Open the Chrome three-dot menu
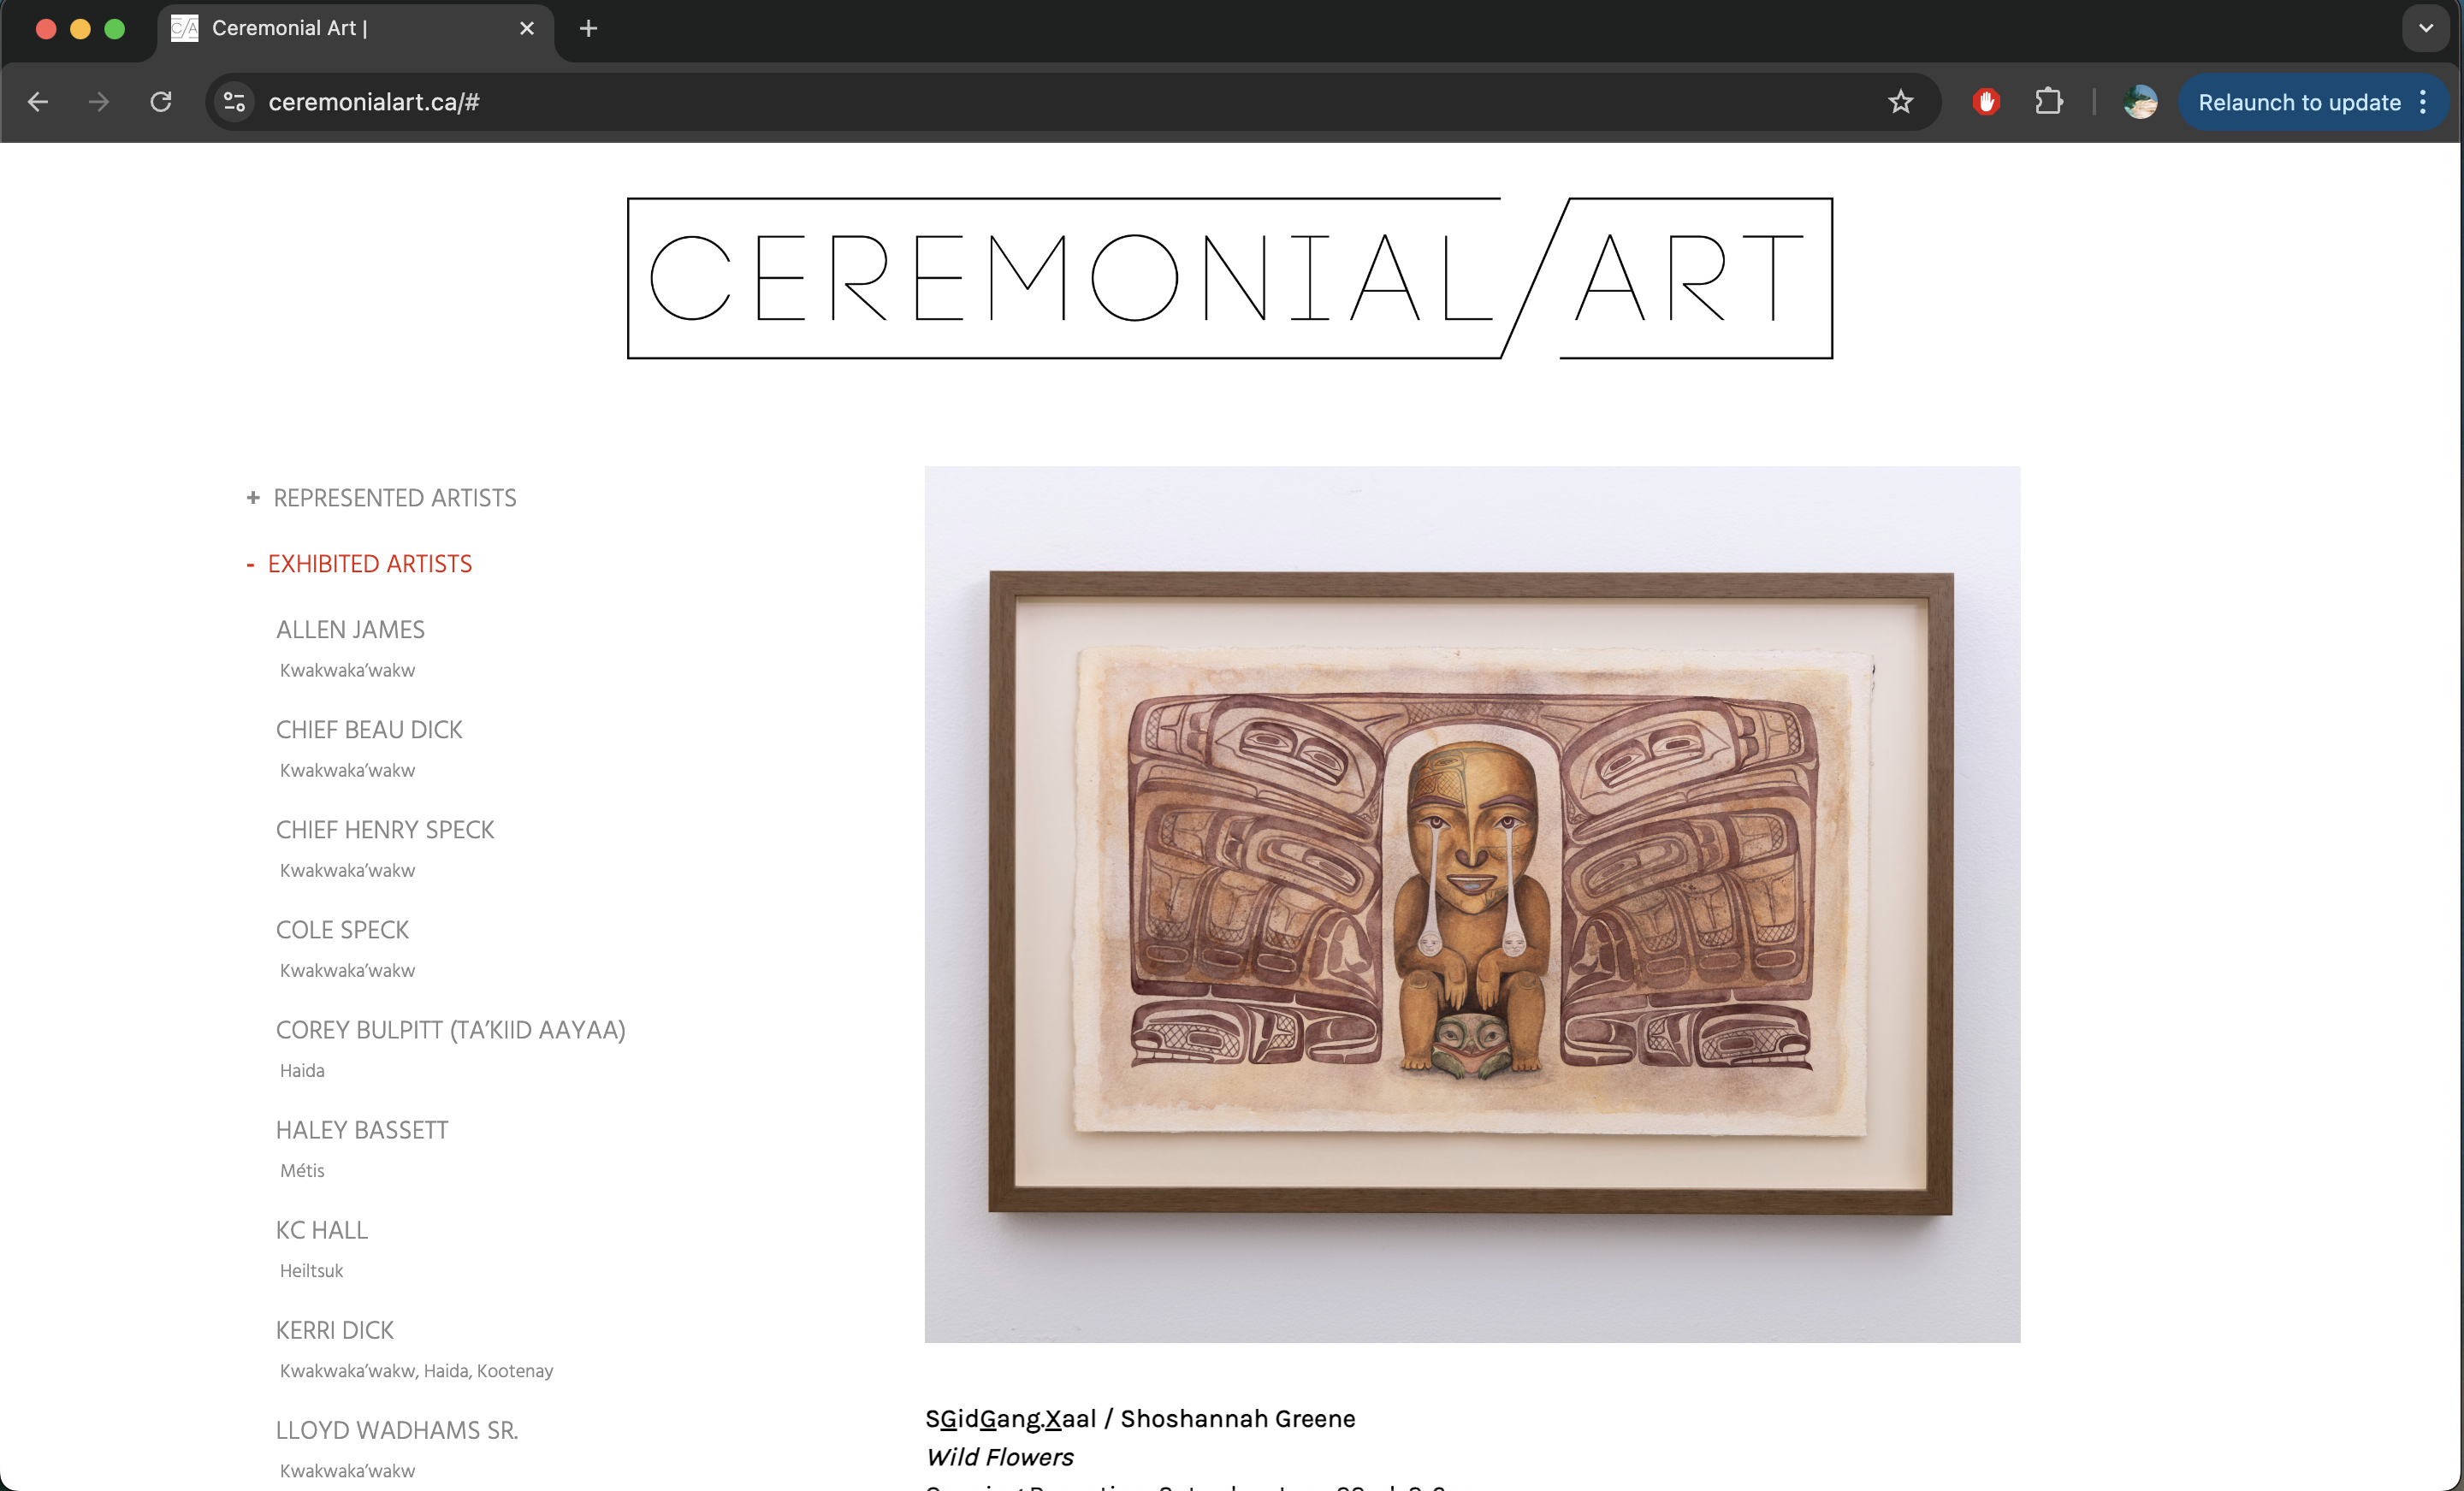 (x=2422, y=102)
